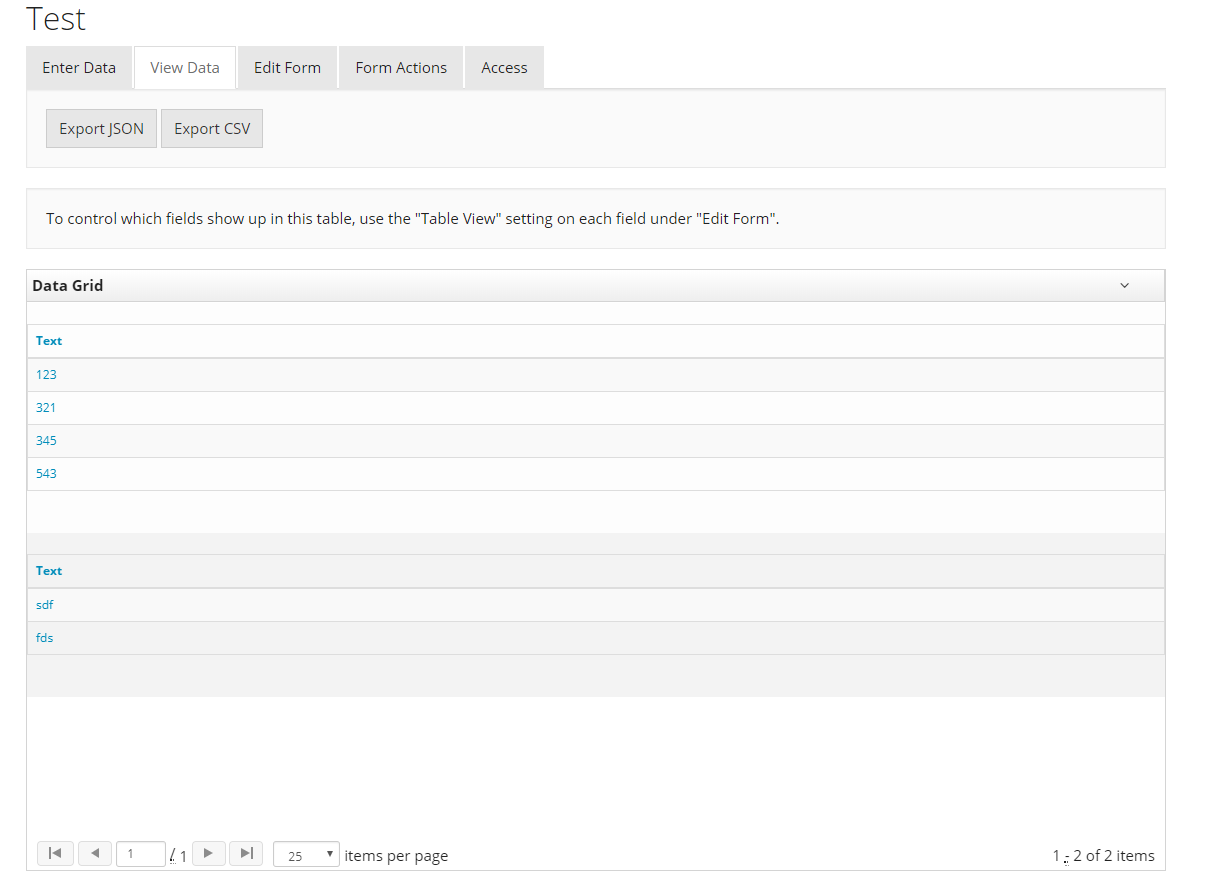Switch to the Form Actions tab

click(400, 67)
